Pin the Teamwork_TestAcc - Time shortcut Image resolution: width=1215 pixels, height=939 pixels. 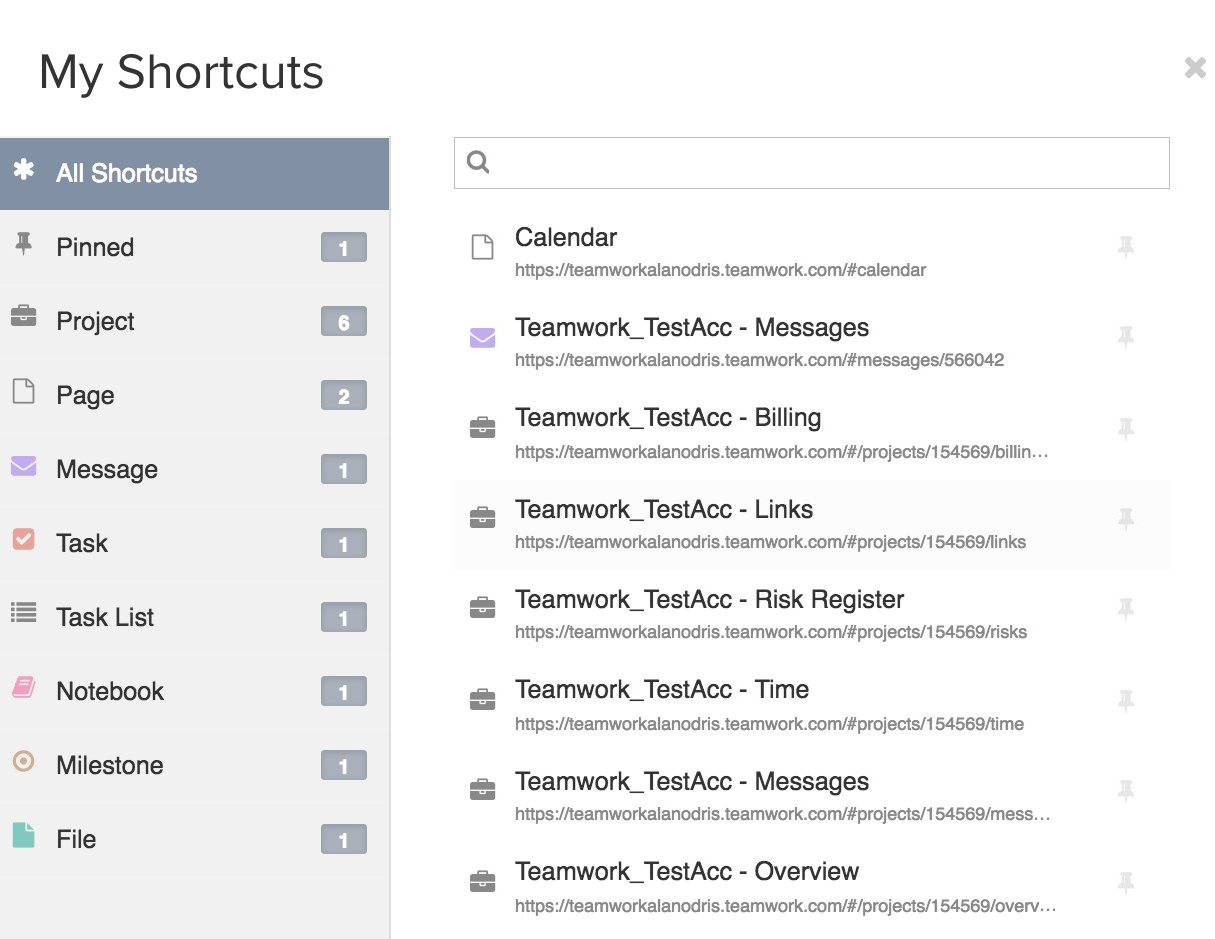tap(1126, 701)
